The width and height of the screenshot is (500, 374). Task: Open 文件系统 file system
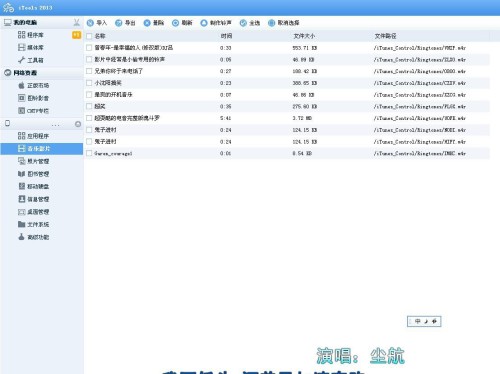33,224
